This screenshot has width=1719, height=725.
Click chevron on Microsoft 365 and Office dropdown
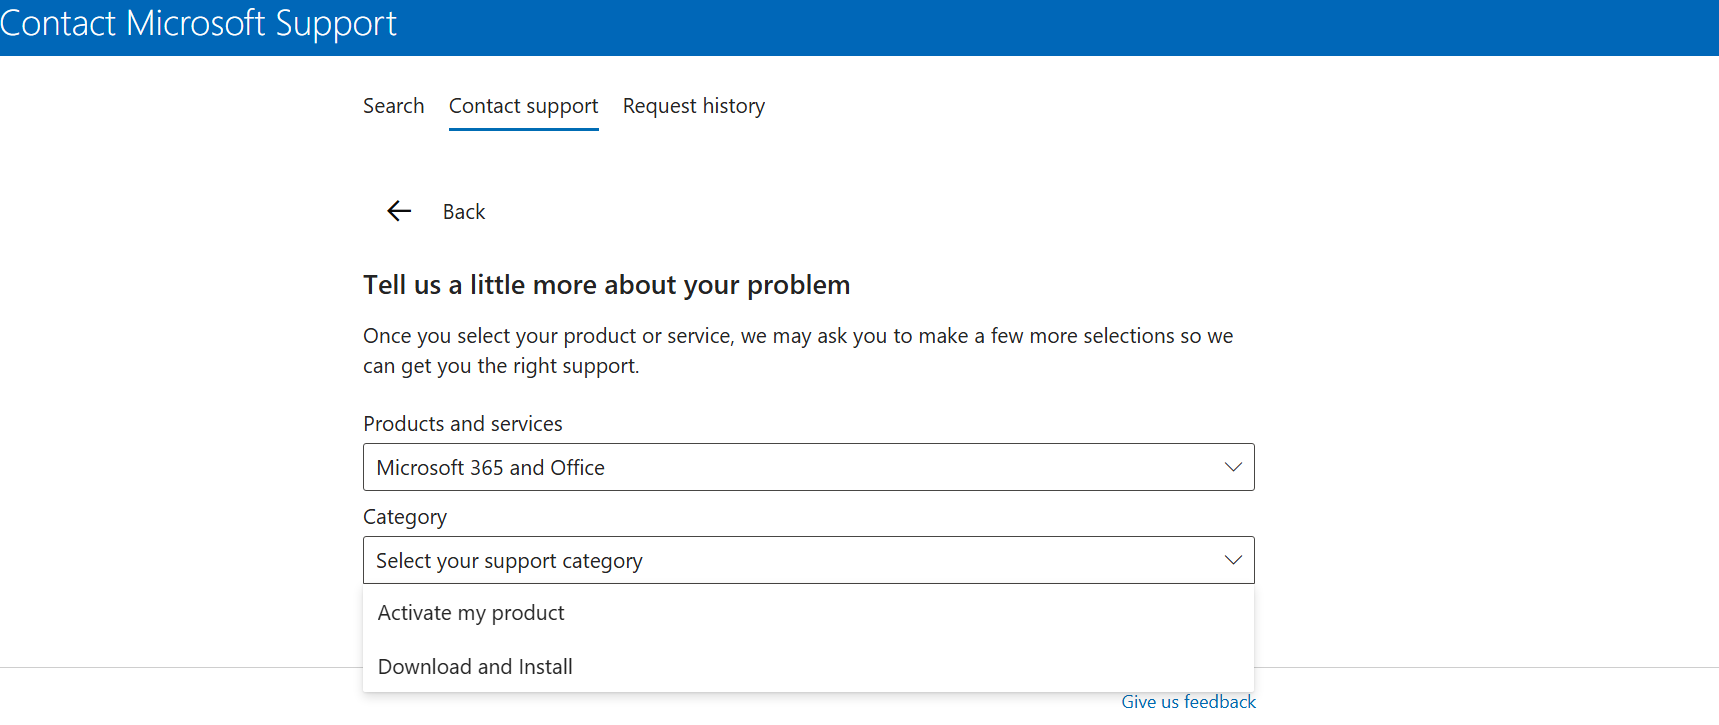[x=1233, y=467]
